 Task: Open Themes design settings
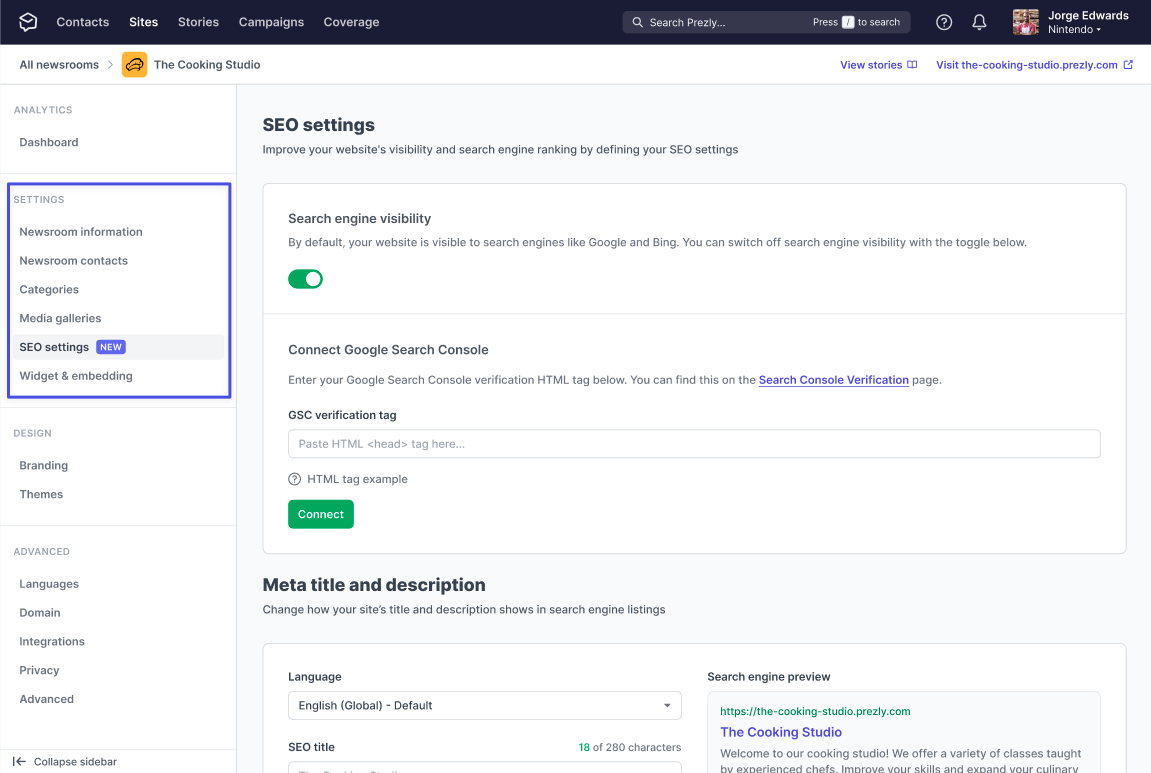tap(41, 494)
